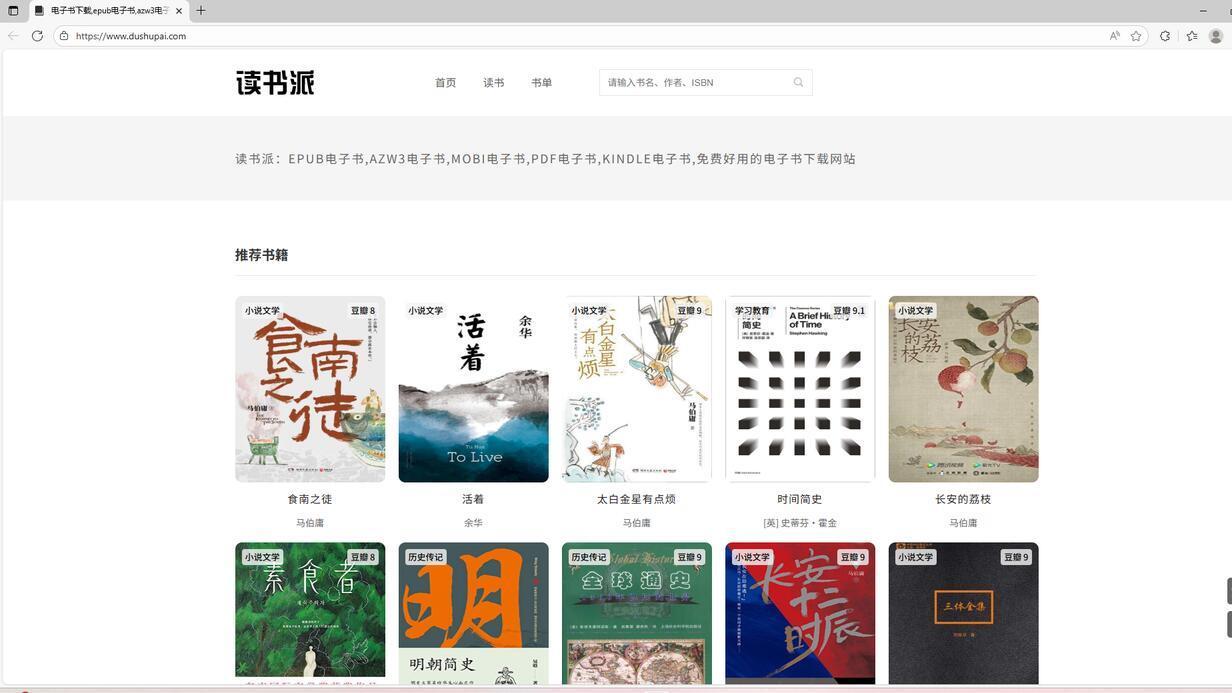The image size is (1232, 693).
Task: Click the 首页 home link
Action: 446,83
